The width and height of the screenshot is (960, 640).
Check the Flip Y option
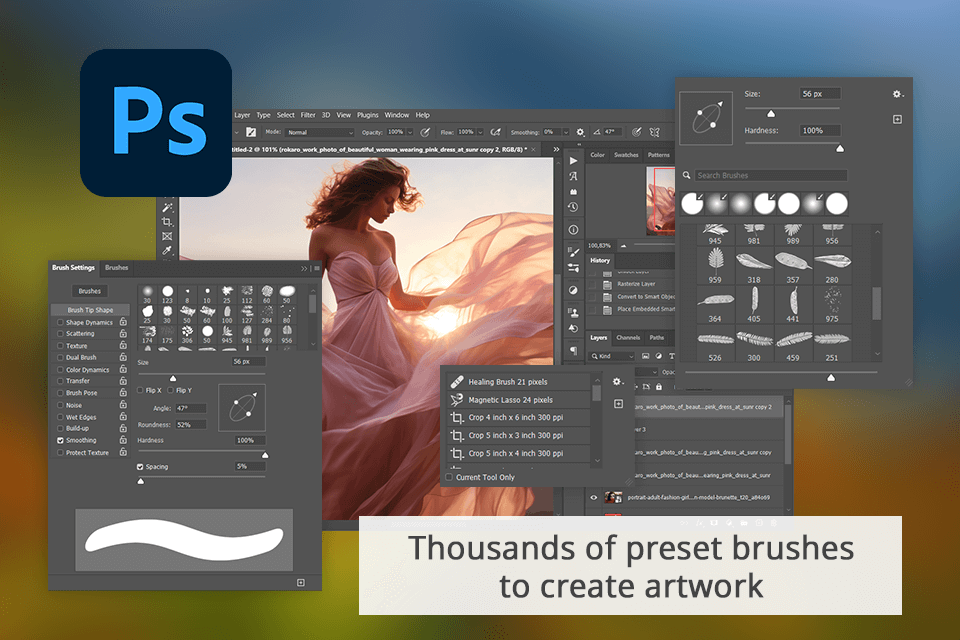(x=171, y=390)
